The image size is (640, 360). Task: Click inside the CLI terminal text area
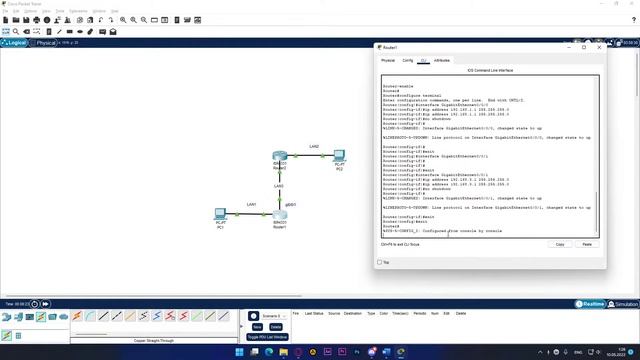tap(488, 156)
